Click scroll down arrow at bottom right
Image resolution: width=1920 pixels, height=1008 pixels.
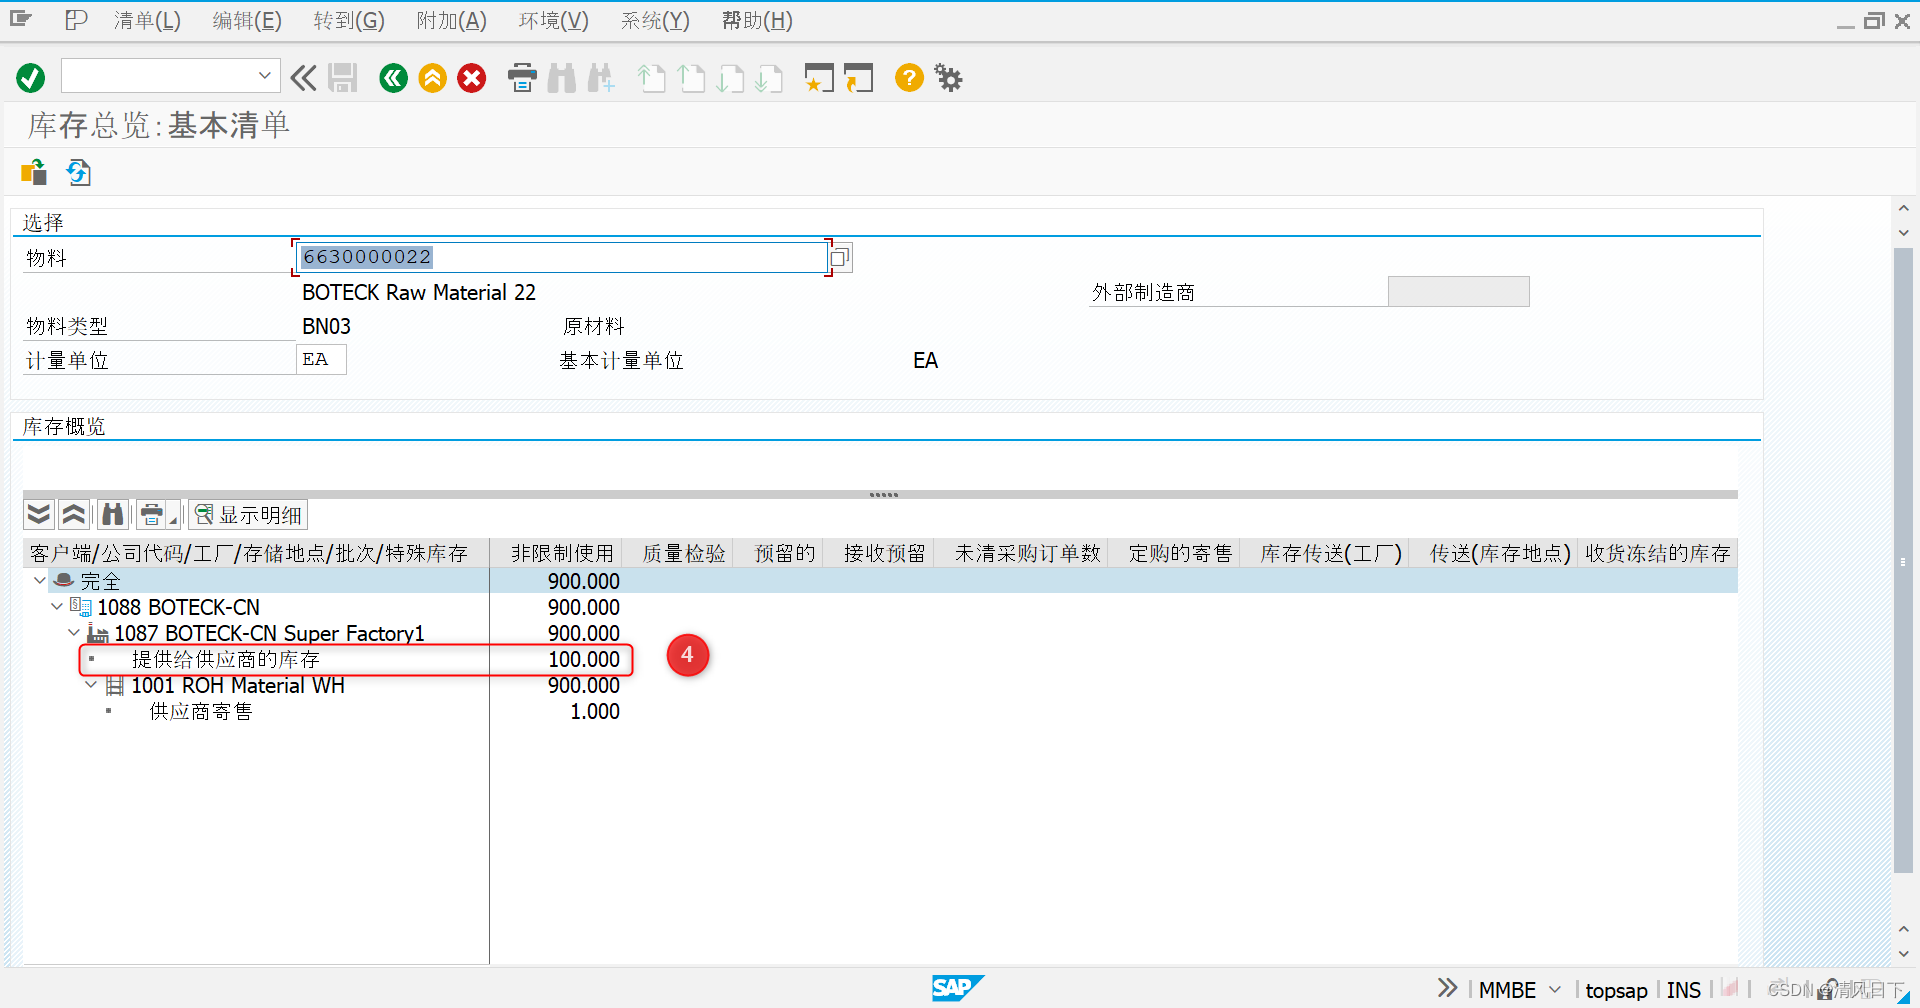1903,953
